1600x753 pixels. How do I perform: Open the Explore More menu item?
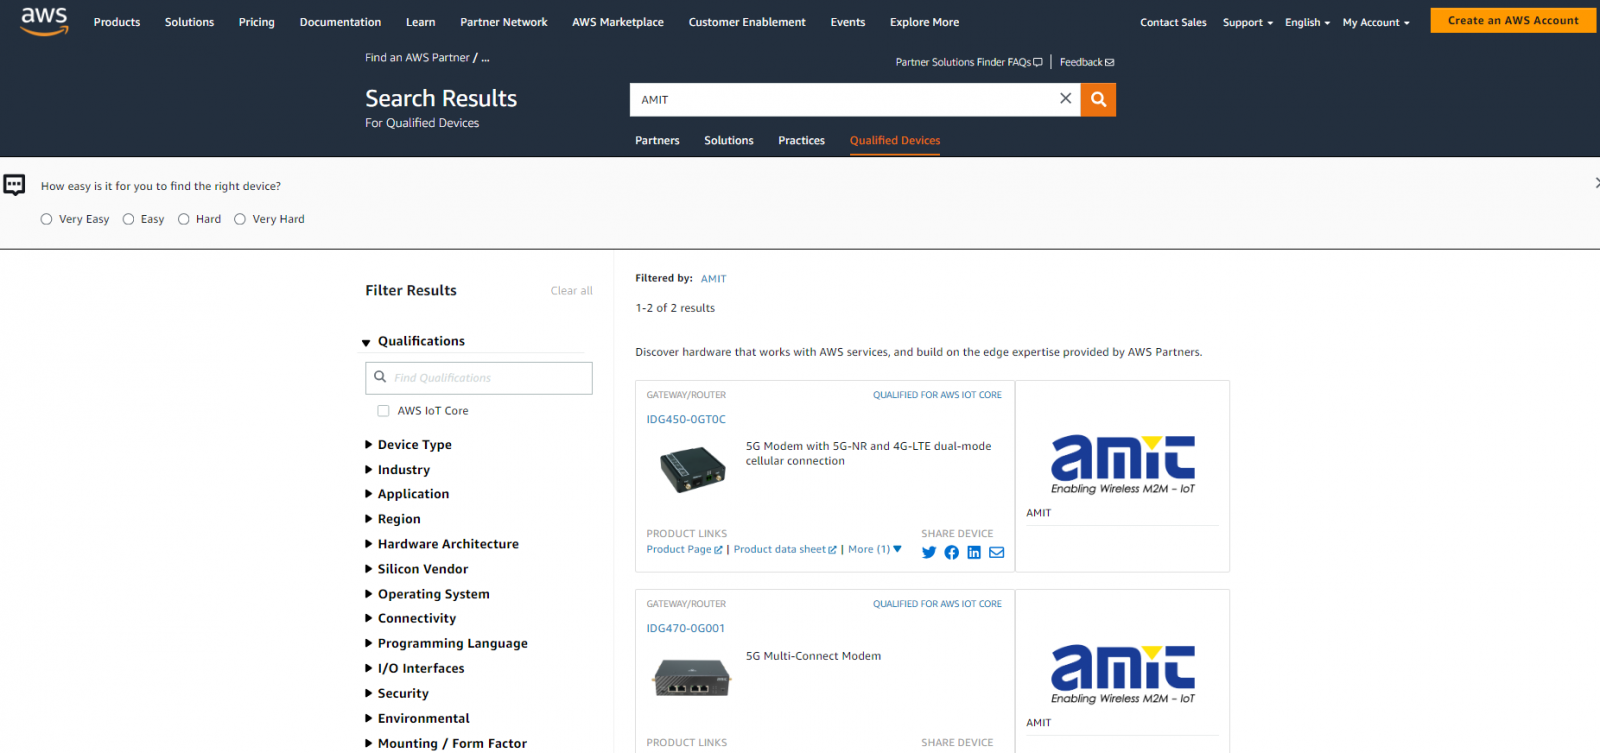pyautogui.click(x=925, y=22)
